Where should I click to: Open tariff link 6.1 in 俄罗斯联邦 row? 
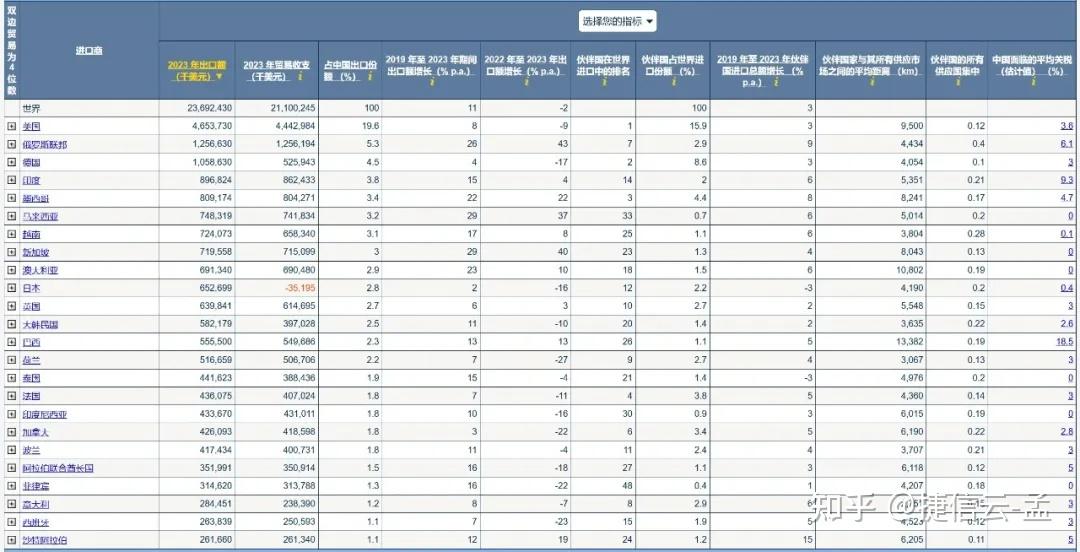pos(1067,144)
